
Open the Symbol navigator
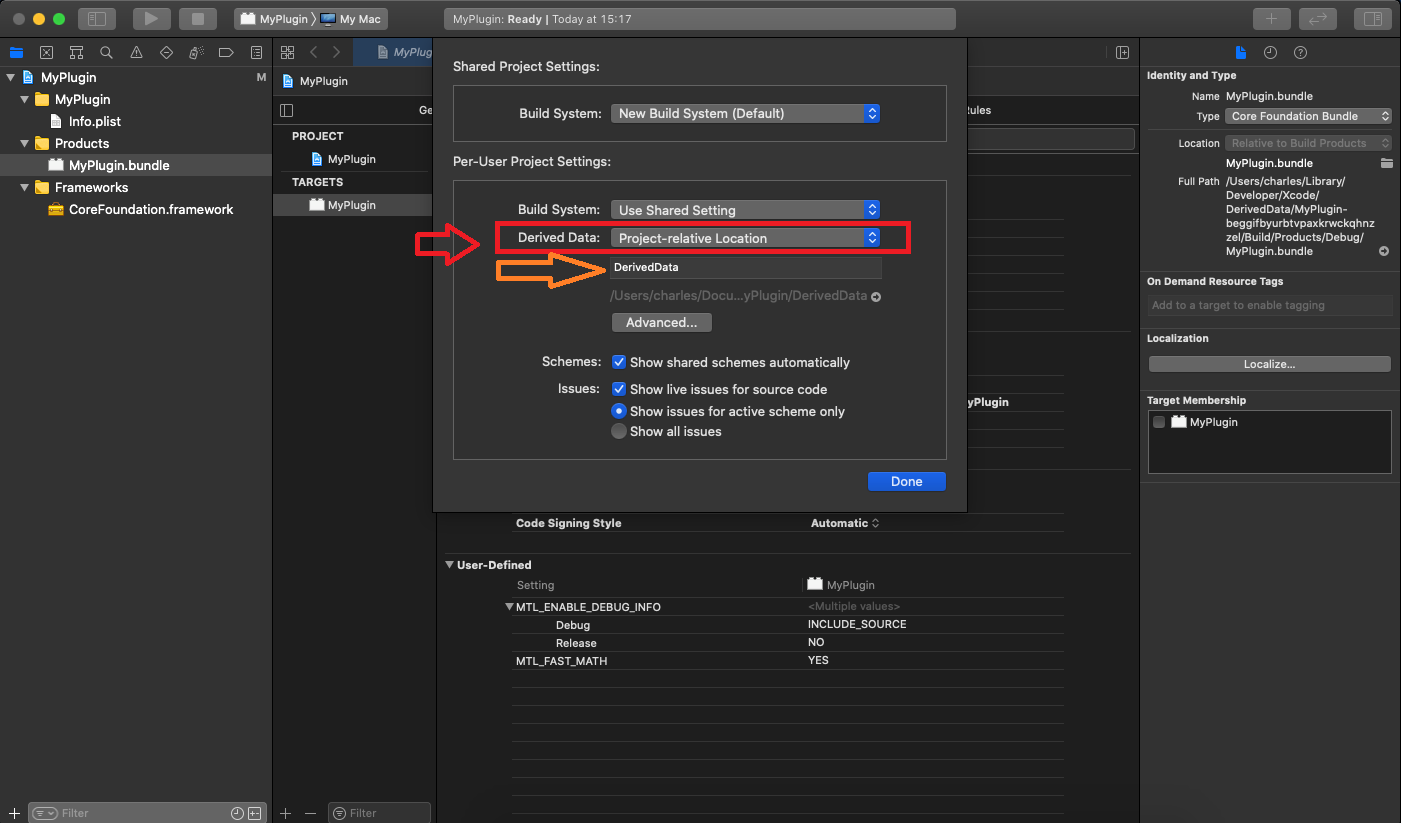coord(76,52)
